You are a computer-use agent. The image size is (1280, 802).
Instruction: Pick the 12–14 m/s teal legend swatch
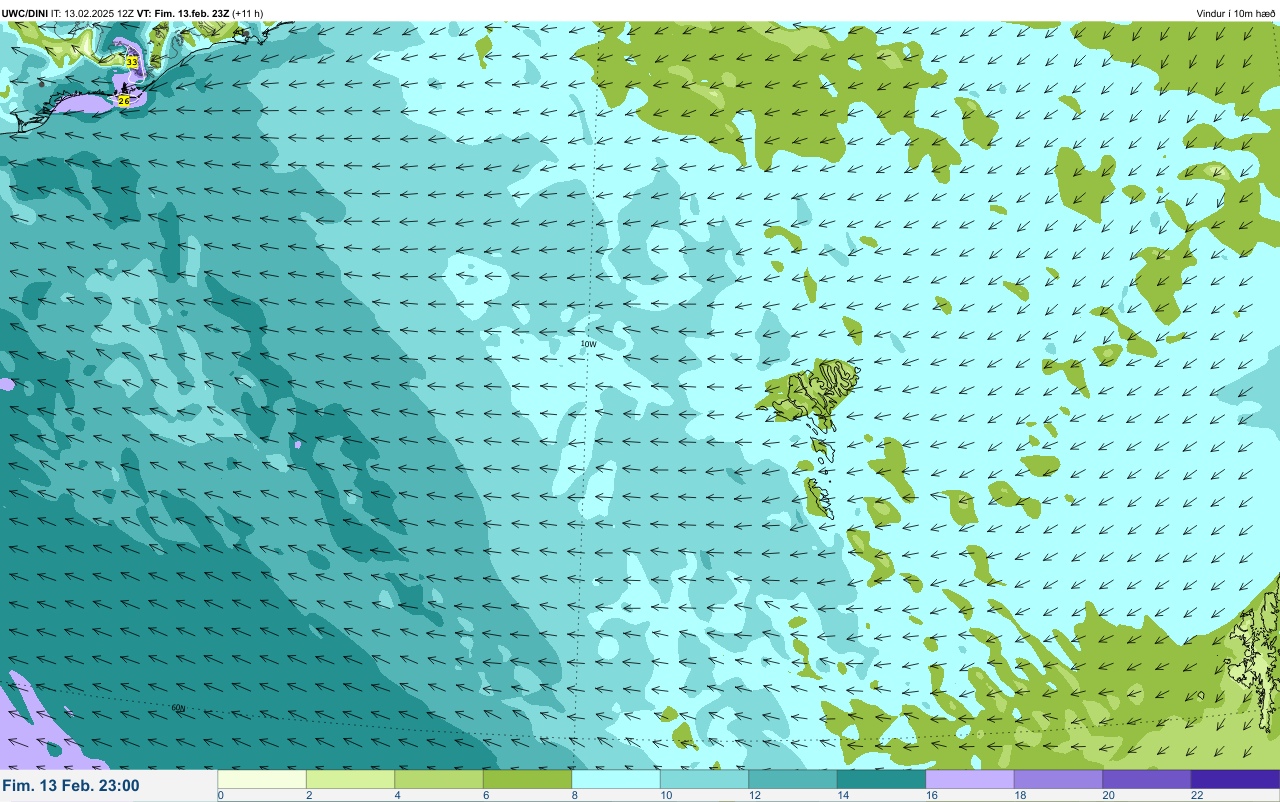793,779
